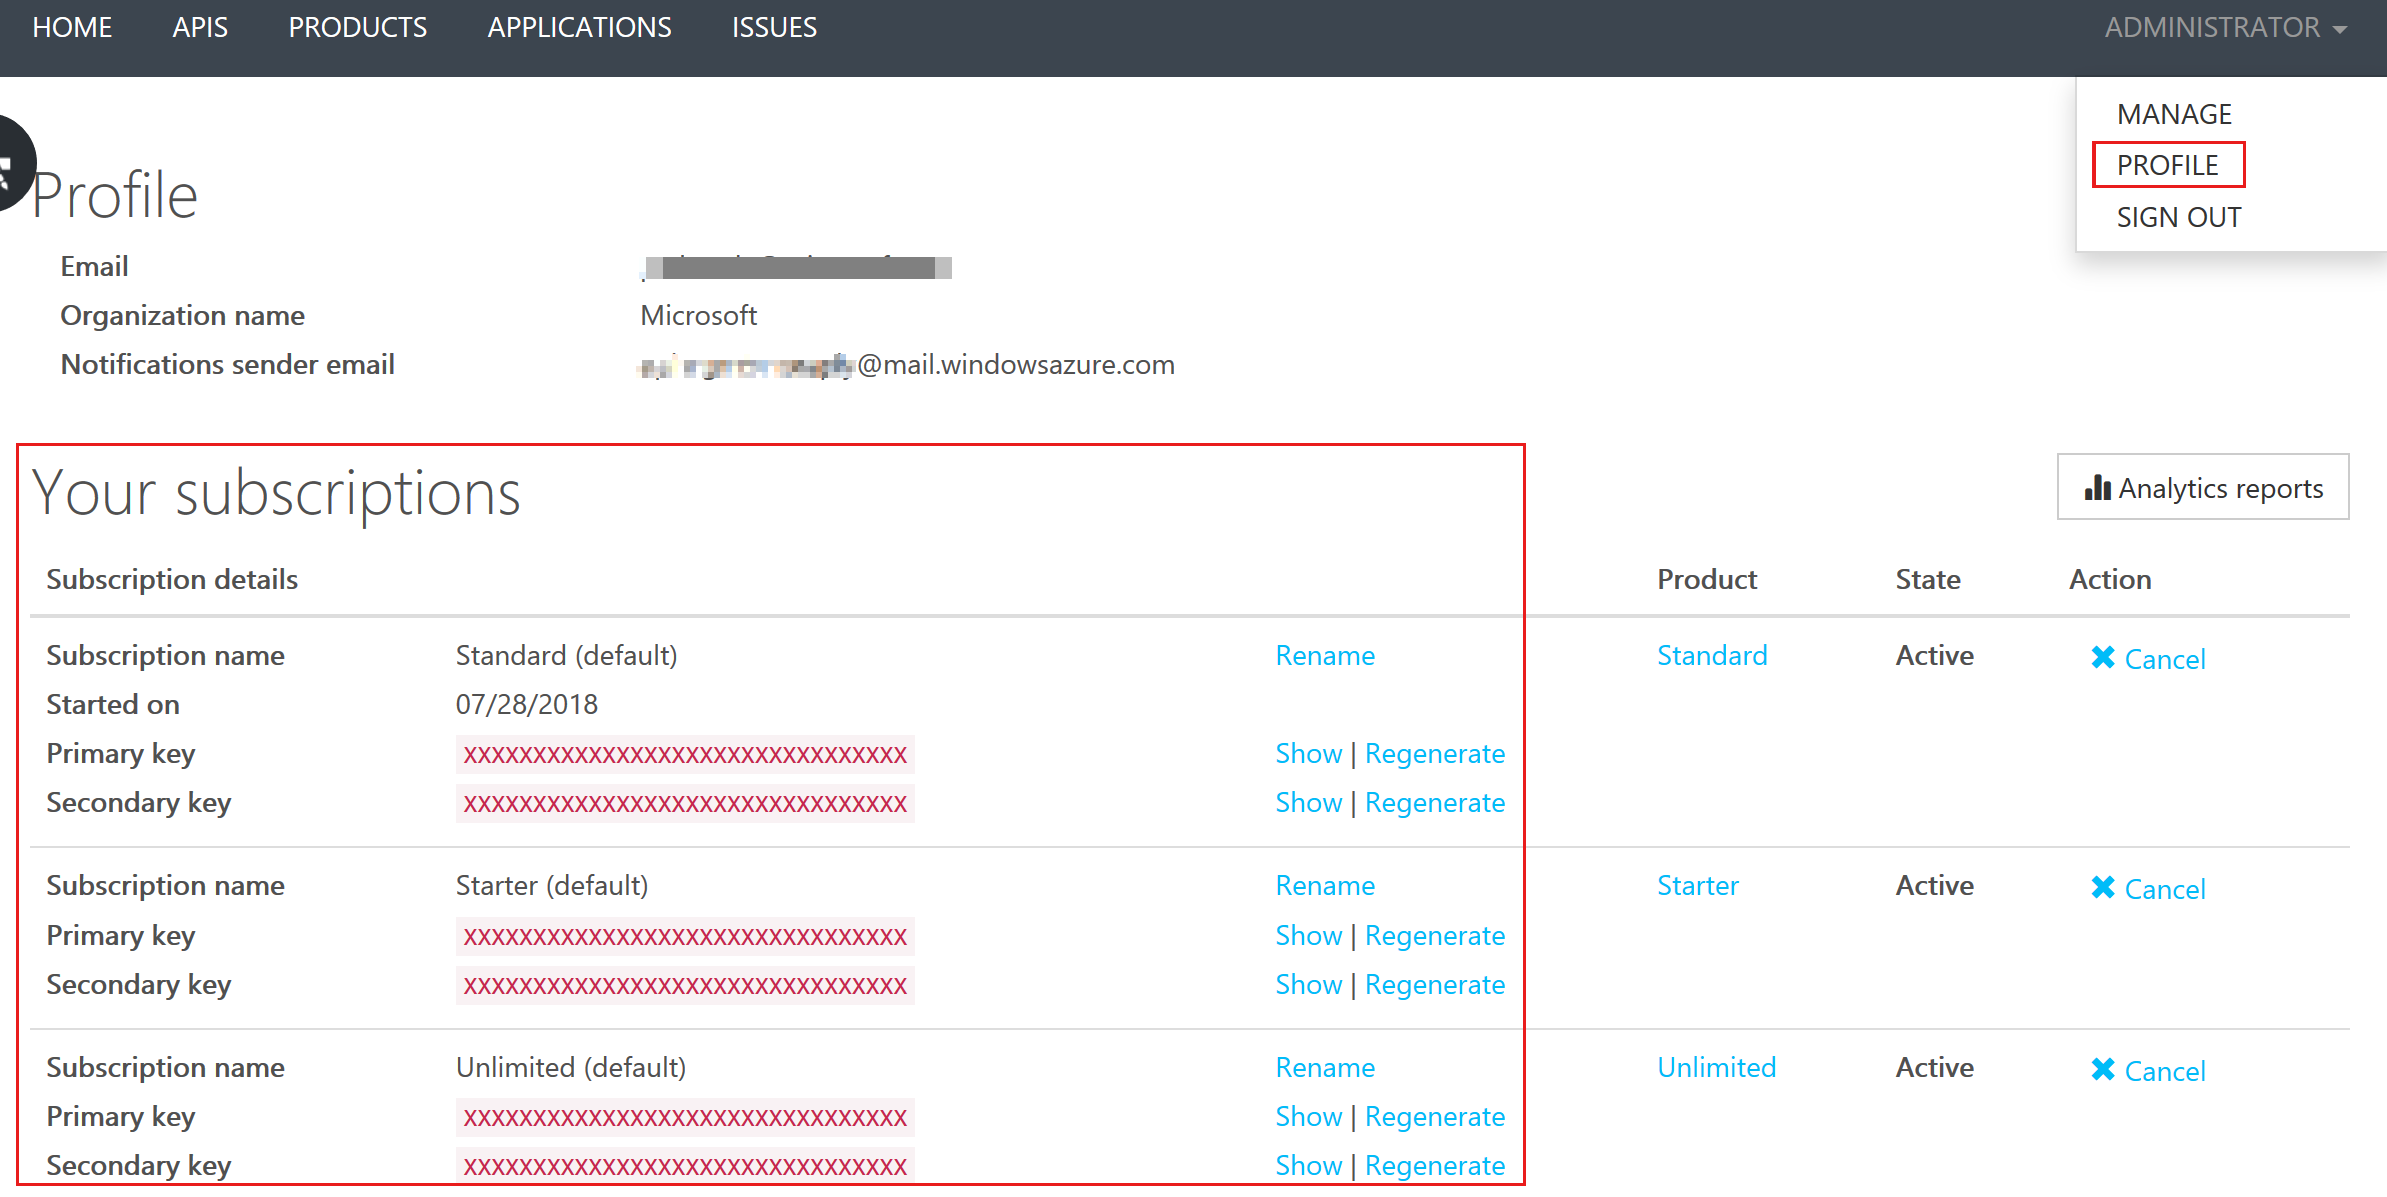Select MANAGE from administrator menu
Image resolution: width=2387 pixels, height=1197 pixels.
click(x=2174, y=114)
